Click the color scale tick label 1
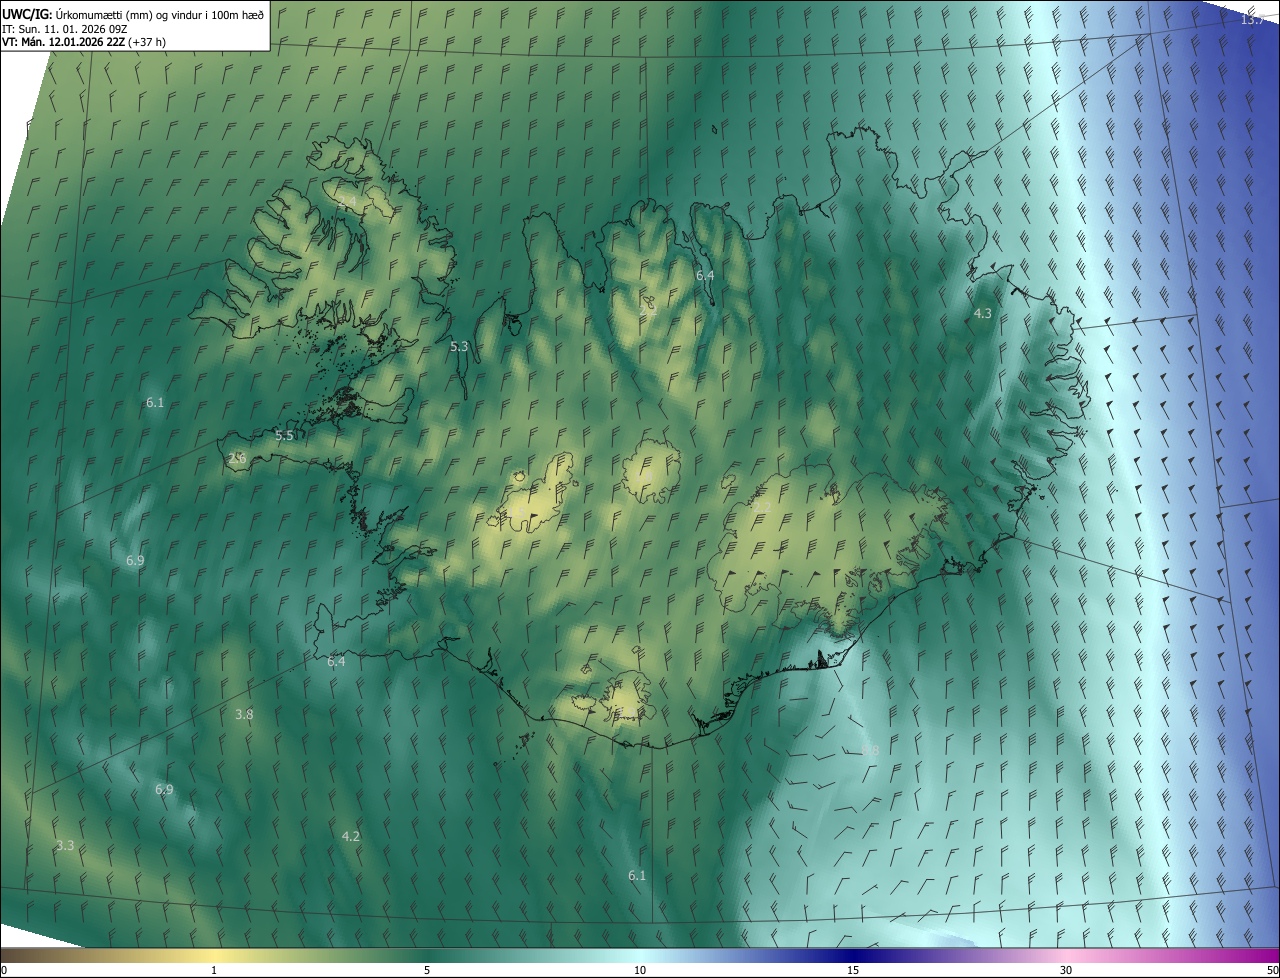The width and height of the screenshot is (1280, 978). pyautogui.click(x=214, y=970)
